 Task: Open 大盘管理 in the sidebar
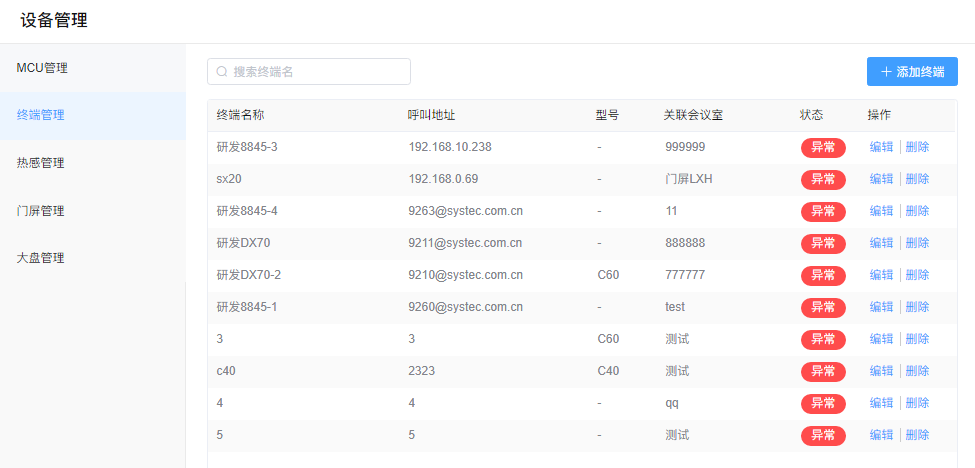[41, 258]
